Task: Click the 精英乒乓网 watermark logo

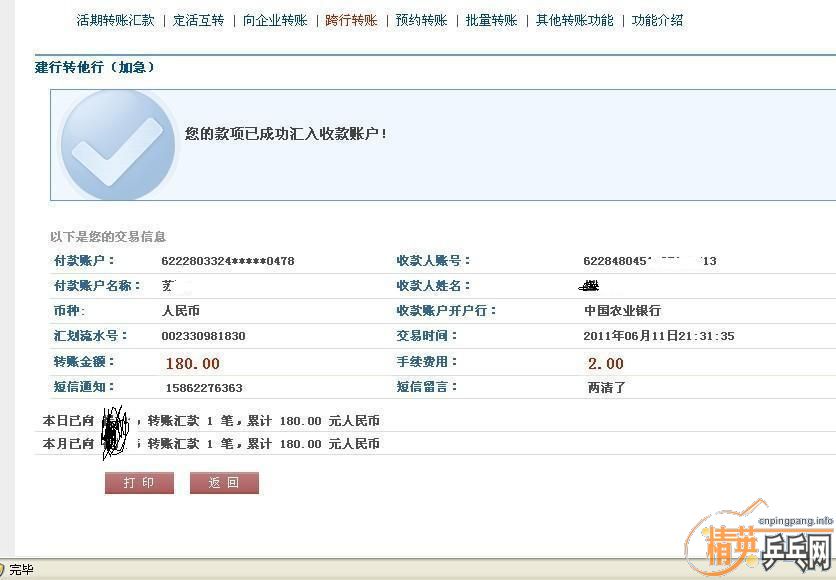Action: click(x=758, y=546)
